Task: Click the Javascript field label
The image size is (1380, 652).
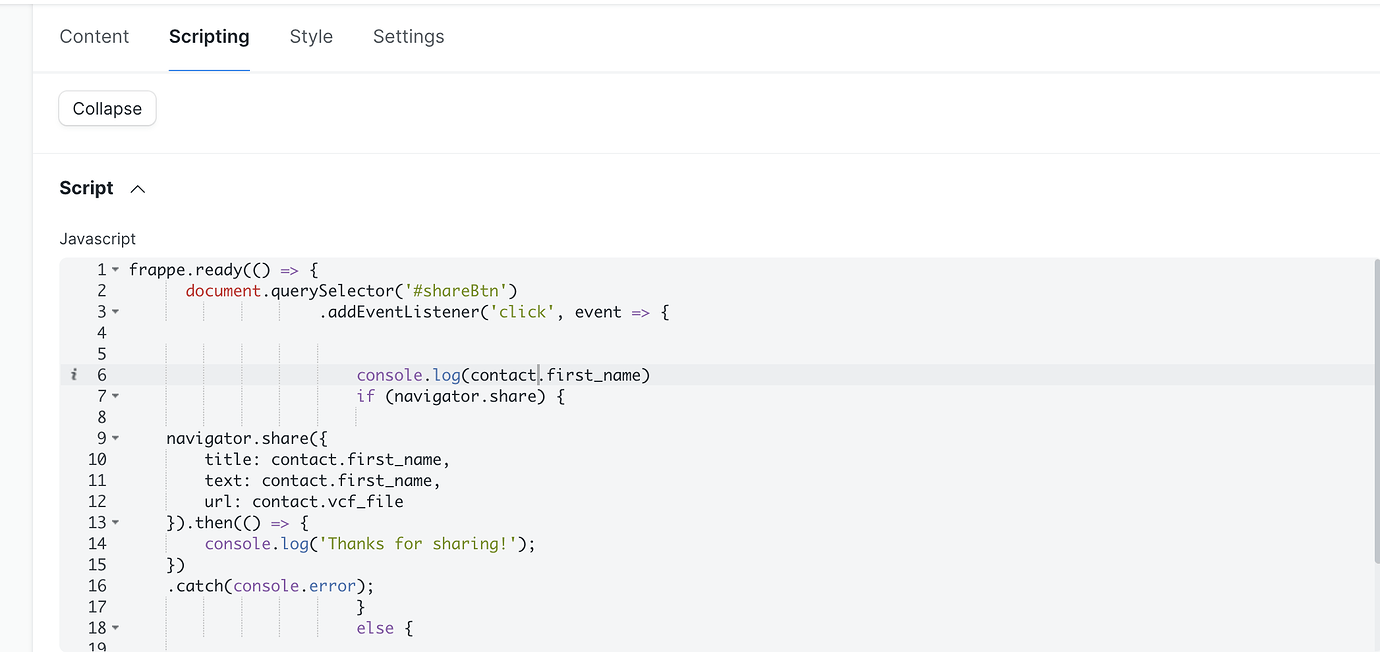Action: (x=98, y=239)
